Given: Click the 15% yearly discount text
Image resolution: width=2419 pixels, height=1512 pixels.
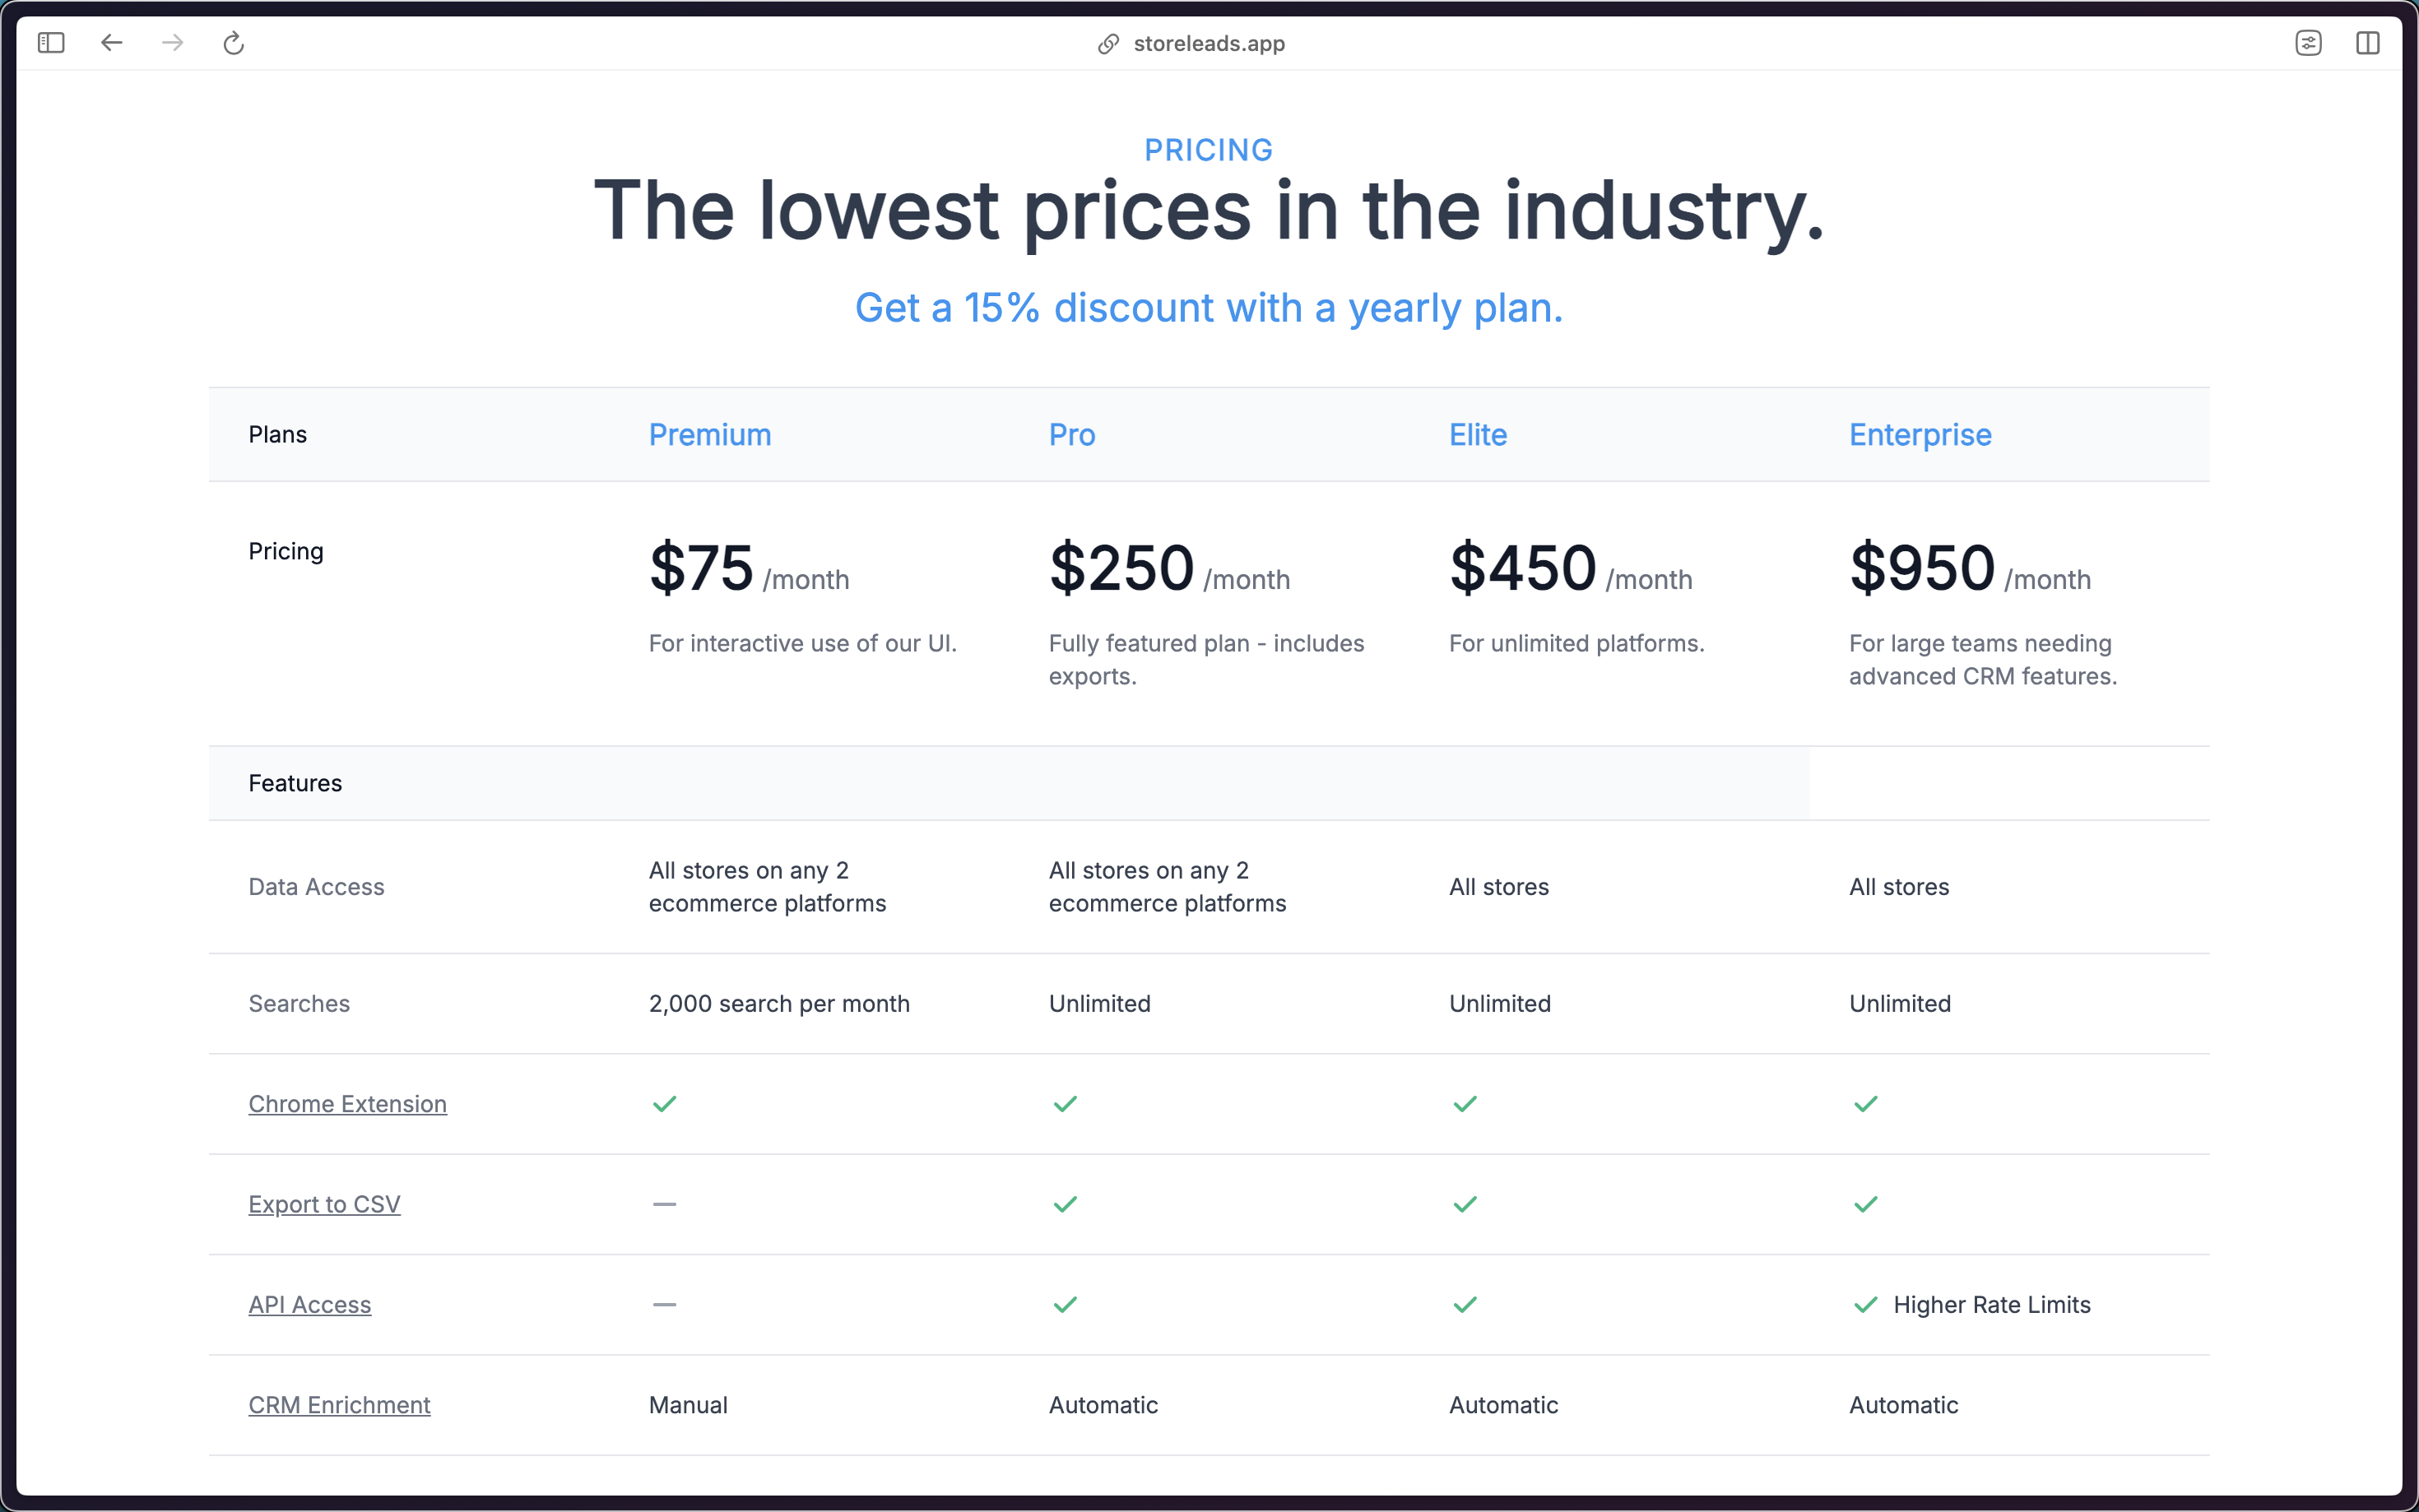Looking at the screenshot, I should tap(1209, 308).
